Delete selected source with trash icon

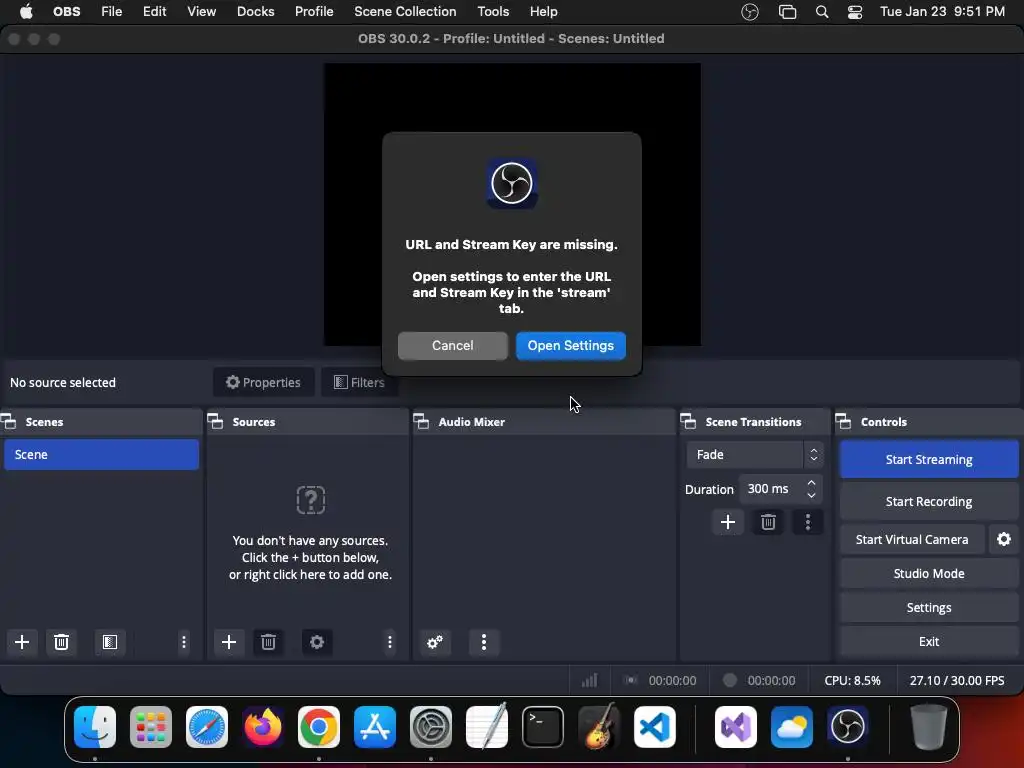[268, 642]
